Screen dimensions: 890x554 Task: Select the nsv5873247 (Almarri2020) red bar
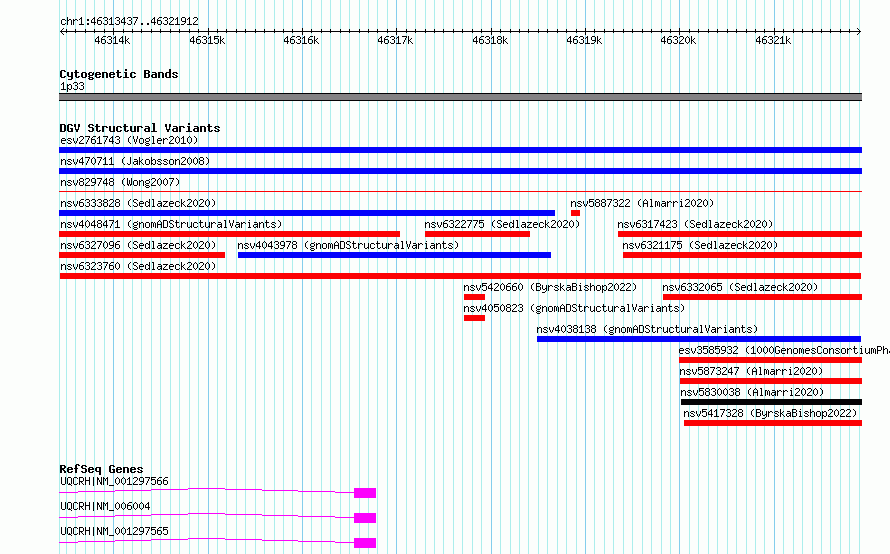point(771,381)
